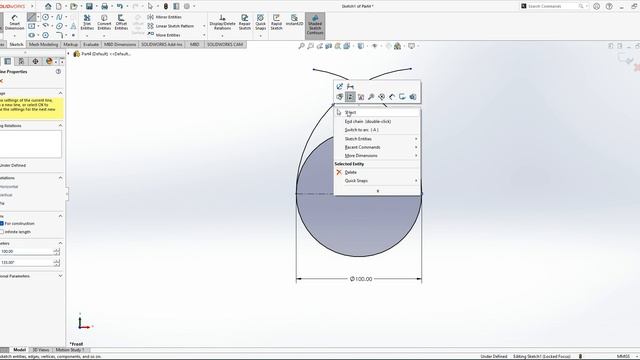The image size is (640, 360).
Task: Open the dropdown arrow beside the Undo icon
Action: click(x=127, y=6)
